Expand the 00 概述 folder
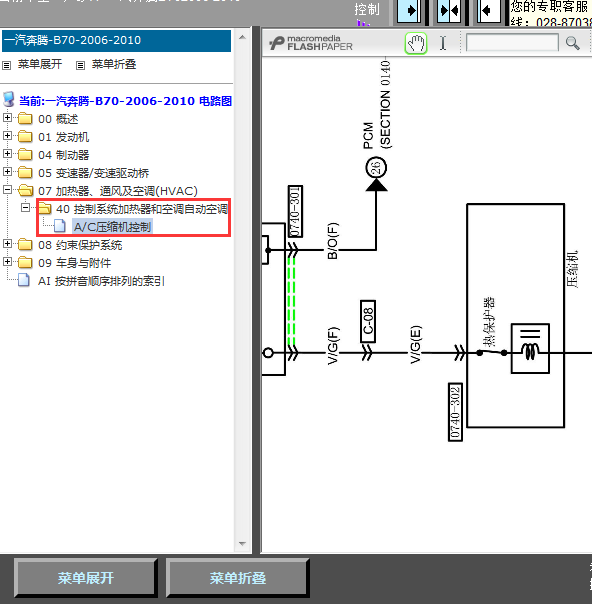Viewport: 592px width, 604px height. [7, 117]
